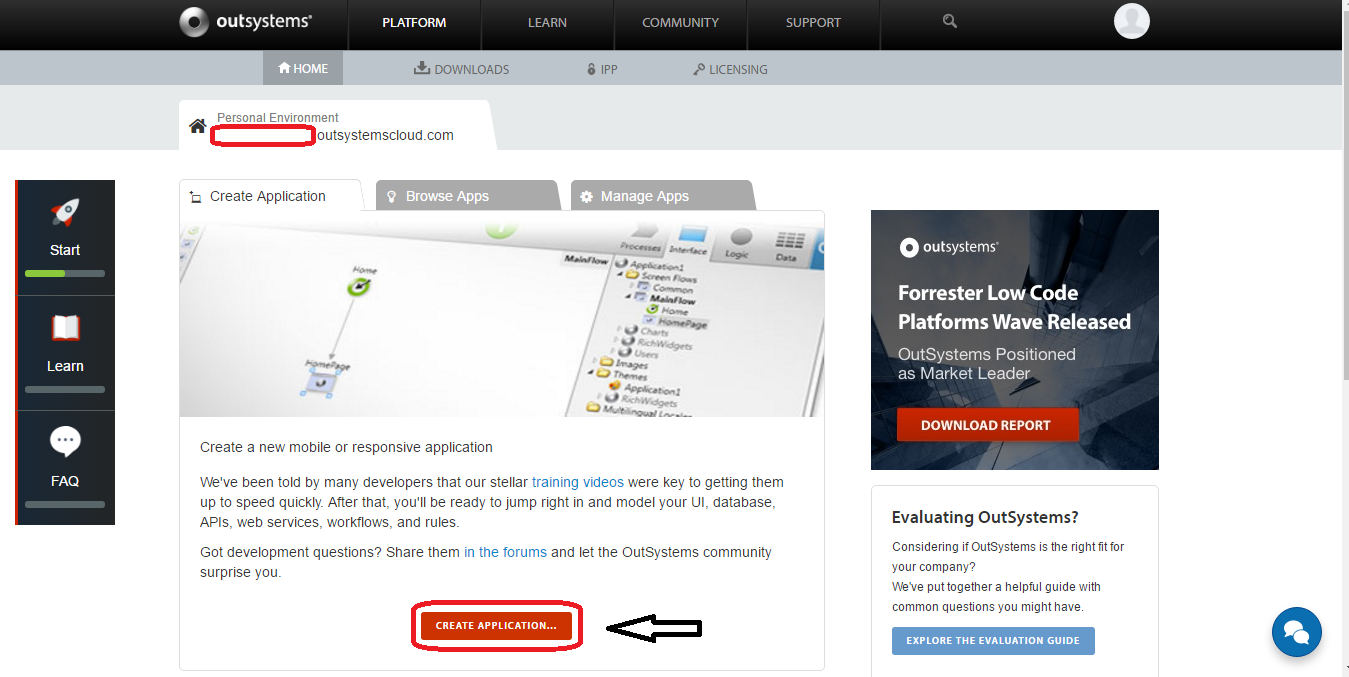This screenshot has height=677, width=1349.
Task: Open the SUPPORT menu
Action: pyautogui.click(x=813, y=22)
